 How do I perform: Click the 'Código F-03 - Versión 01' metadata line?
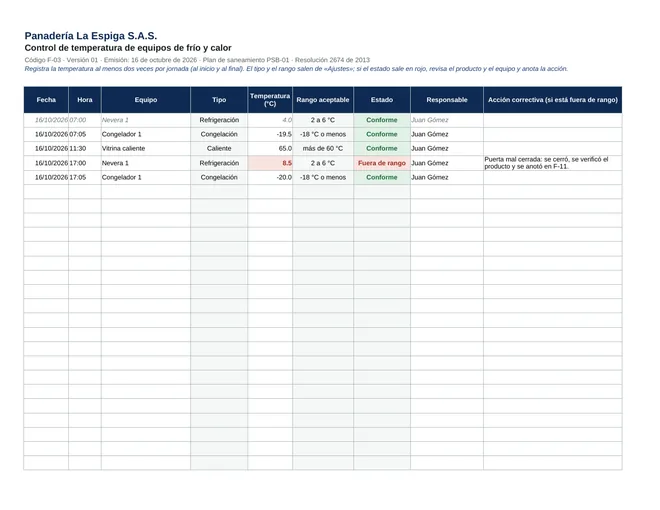[x=197, y=60]
